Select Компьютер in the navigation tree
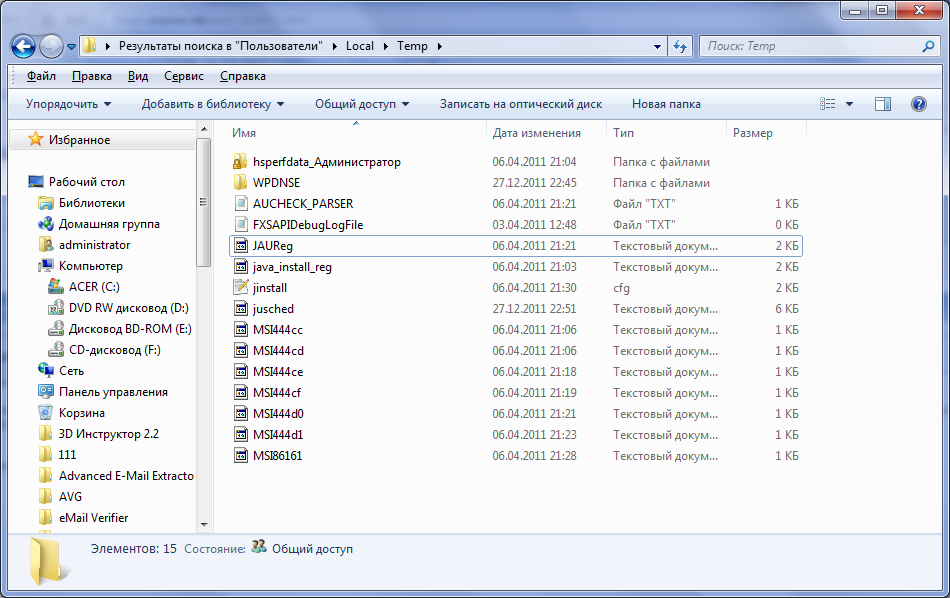Image resolution: width=950 pixels, height=598 pixels. pos(91,266)
